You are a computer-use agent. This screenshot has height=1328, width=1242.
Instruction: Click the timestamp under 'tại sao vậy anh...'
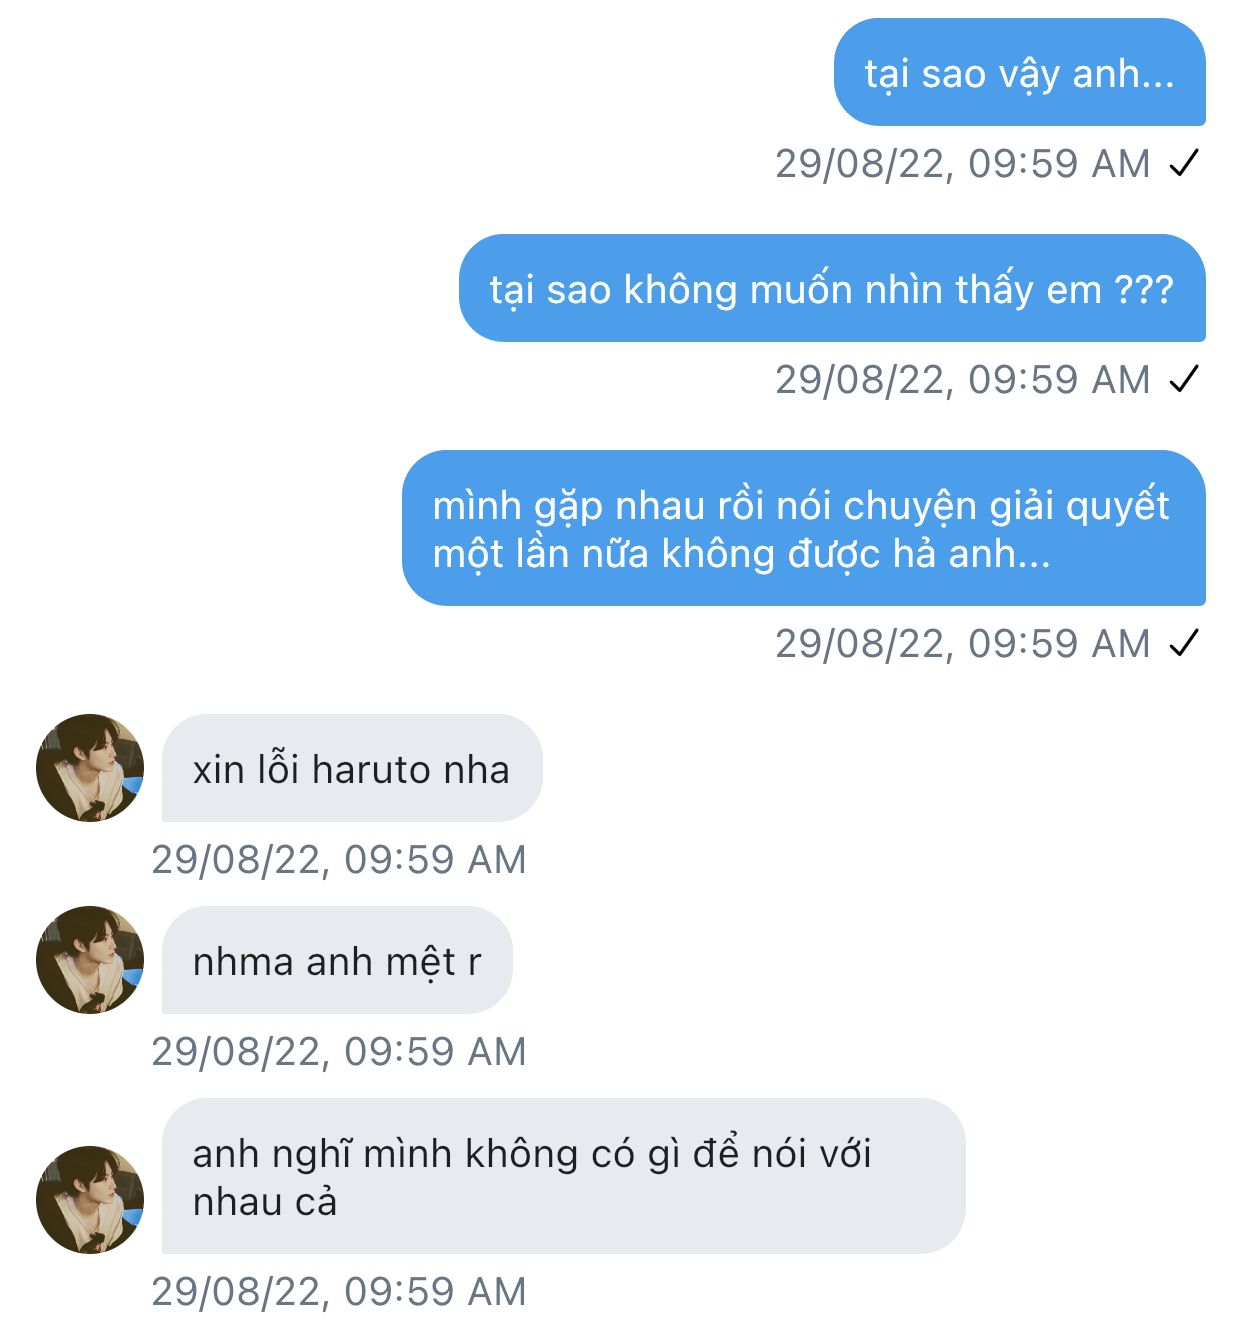[x=962, y=163]
